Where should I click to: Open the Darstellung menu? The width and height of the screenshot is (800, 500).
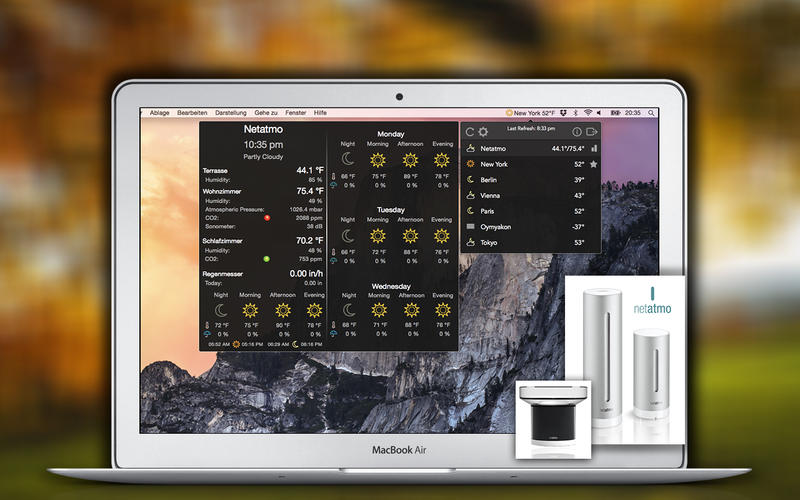pyautogui.click(x=231, y=113)
